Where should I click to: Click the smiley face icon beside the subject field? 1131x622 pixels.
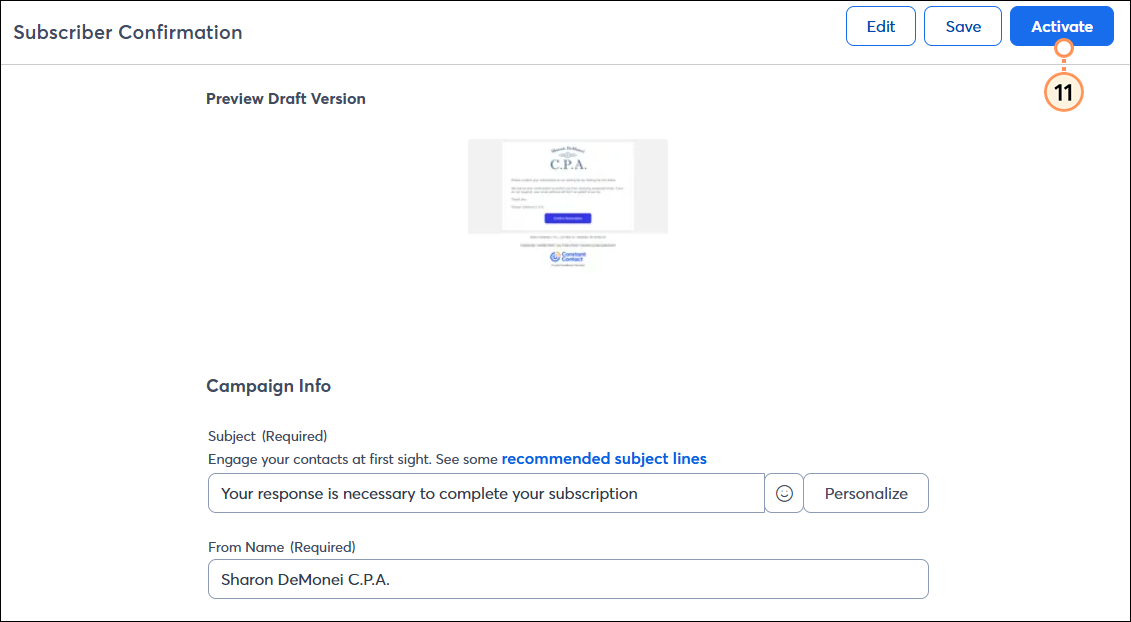coord(784,493)
